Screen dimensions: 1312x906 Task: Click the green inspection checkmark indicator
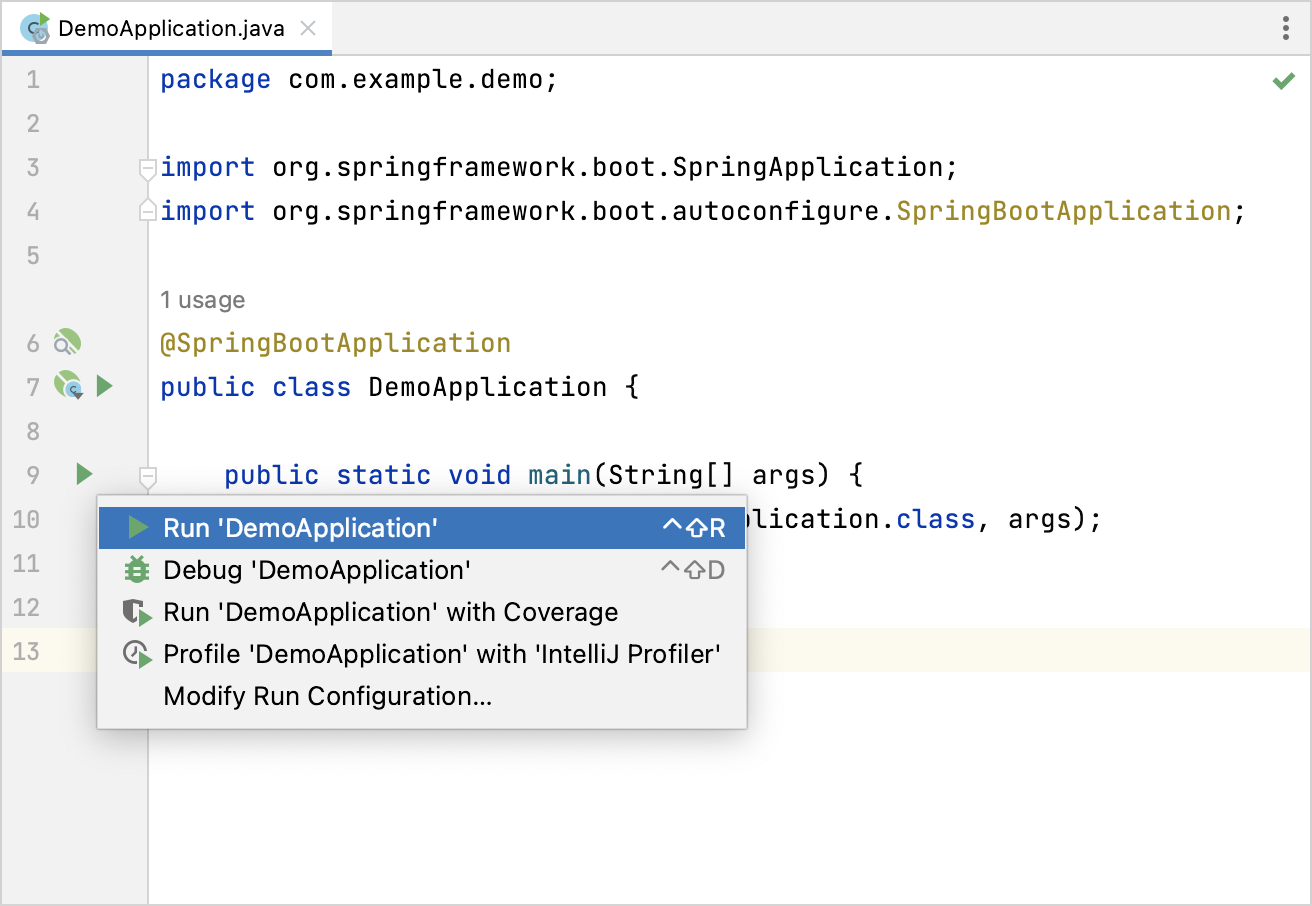(x=1283, y=81)
